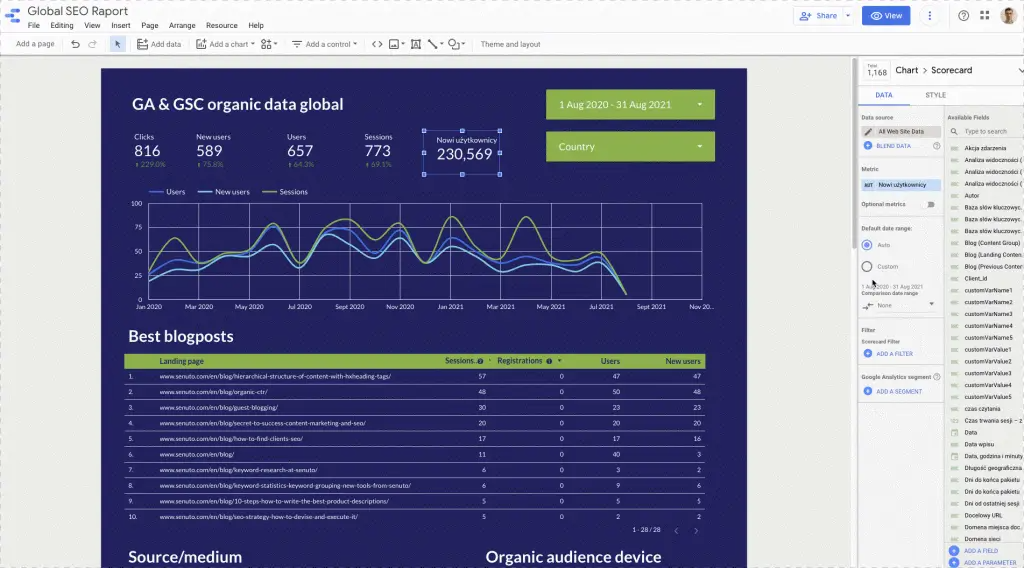Click the Blend Data help icon

pyautogui.click(x=936, y=146)
